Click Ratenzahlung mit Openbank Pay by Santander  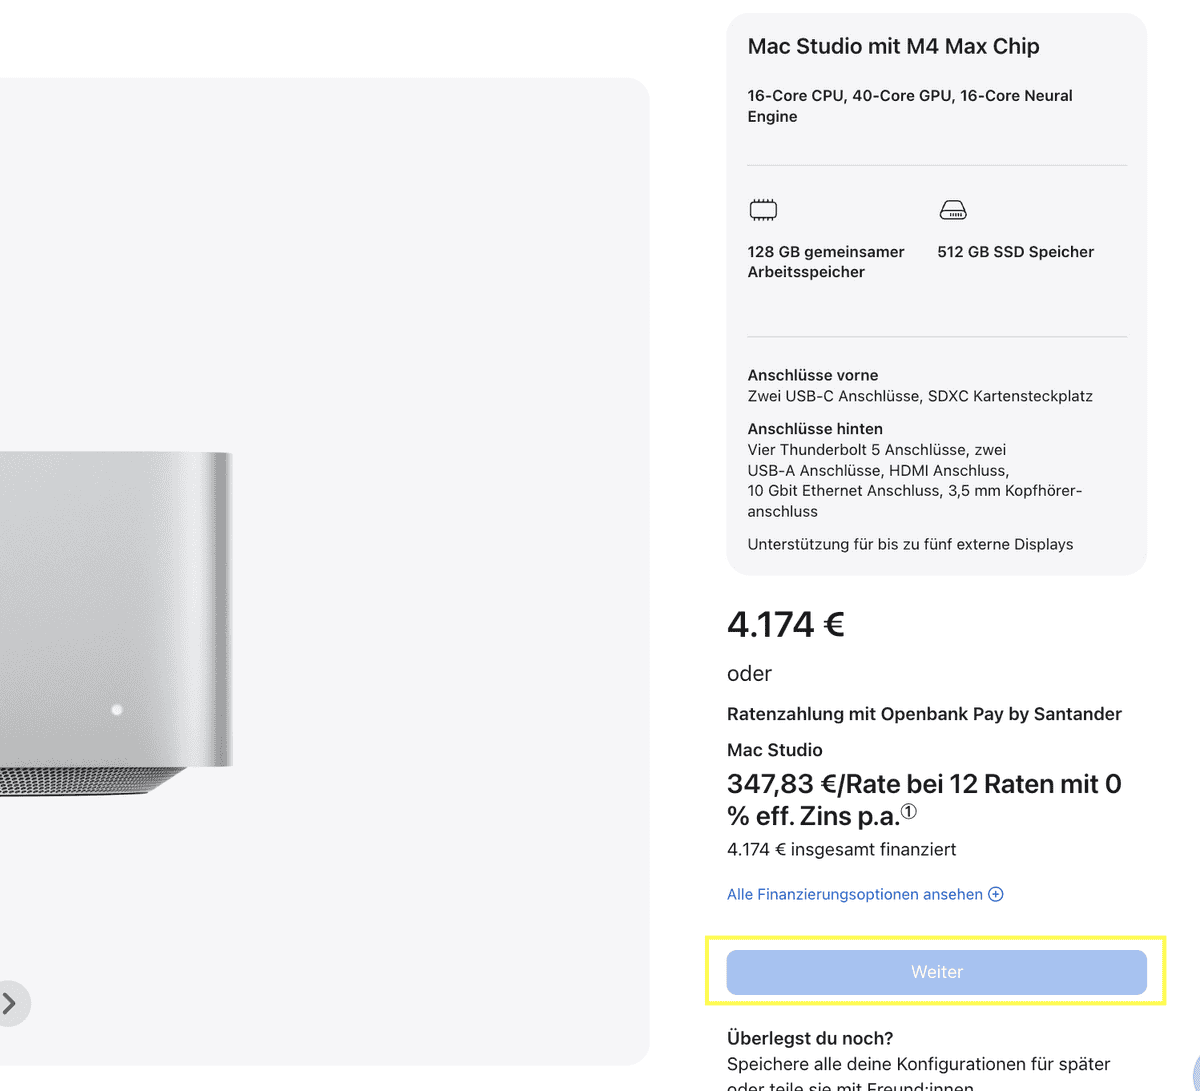[x=924, y=714]
